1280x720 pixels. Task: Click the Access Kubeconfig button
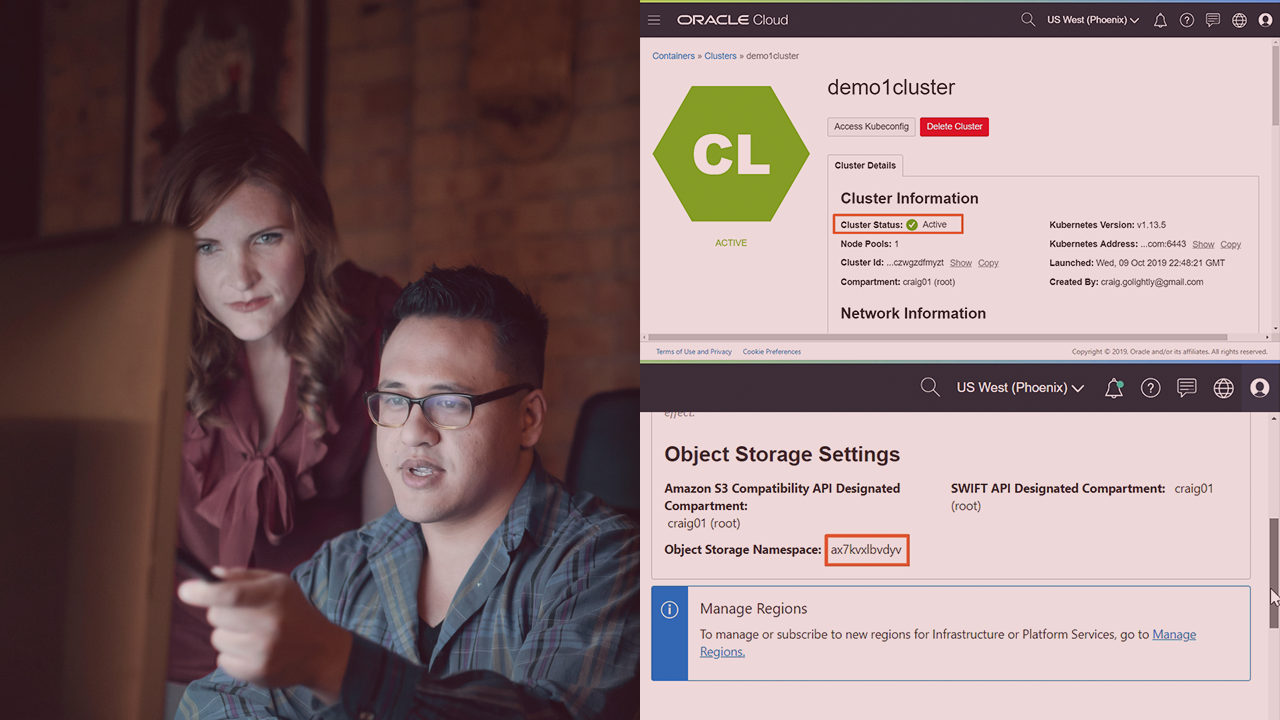[x=871, y=127]
